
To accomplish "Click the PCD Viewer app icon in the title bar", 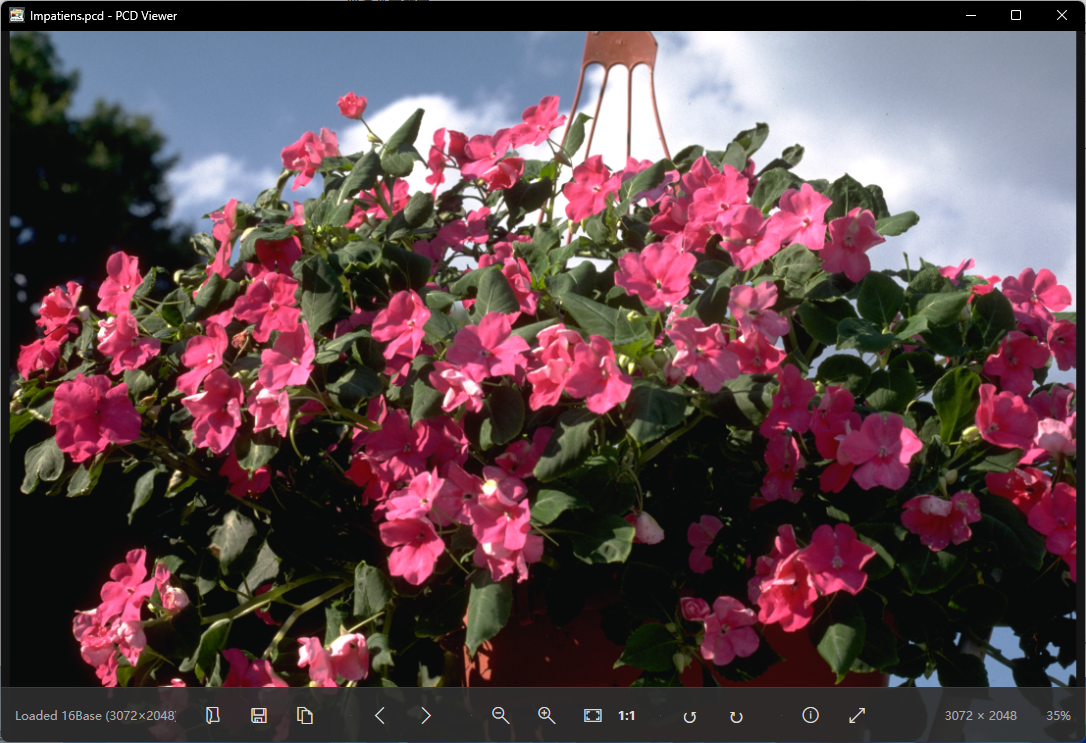I will (x=17, y=15).
